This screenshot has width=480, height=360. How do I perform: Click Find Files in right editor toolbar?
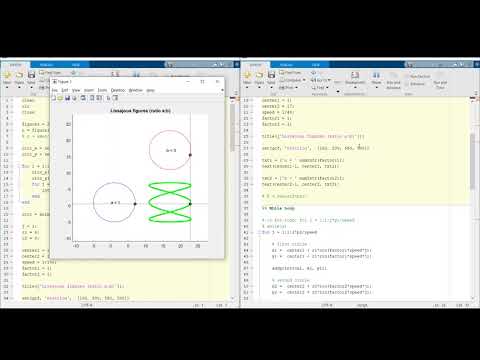[x=289, y=72]
